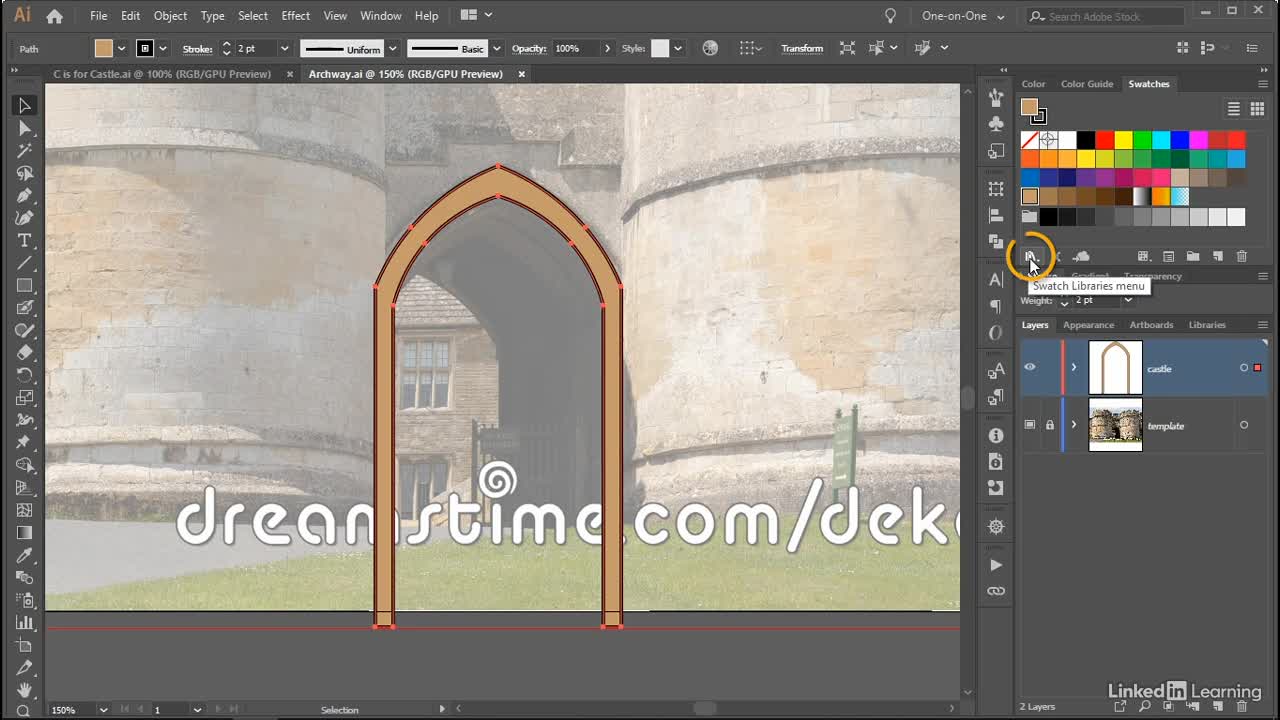Image resolution: width=1280 pixels, height=720 pixels.
Task: Select the Direct Selection tool
Action: click(25, 128)
